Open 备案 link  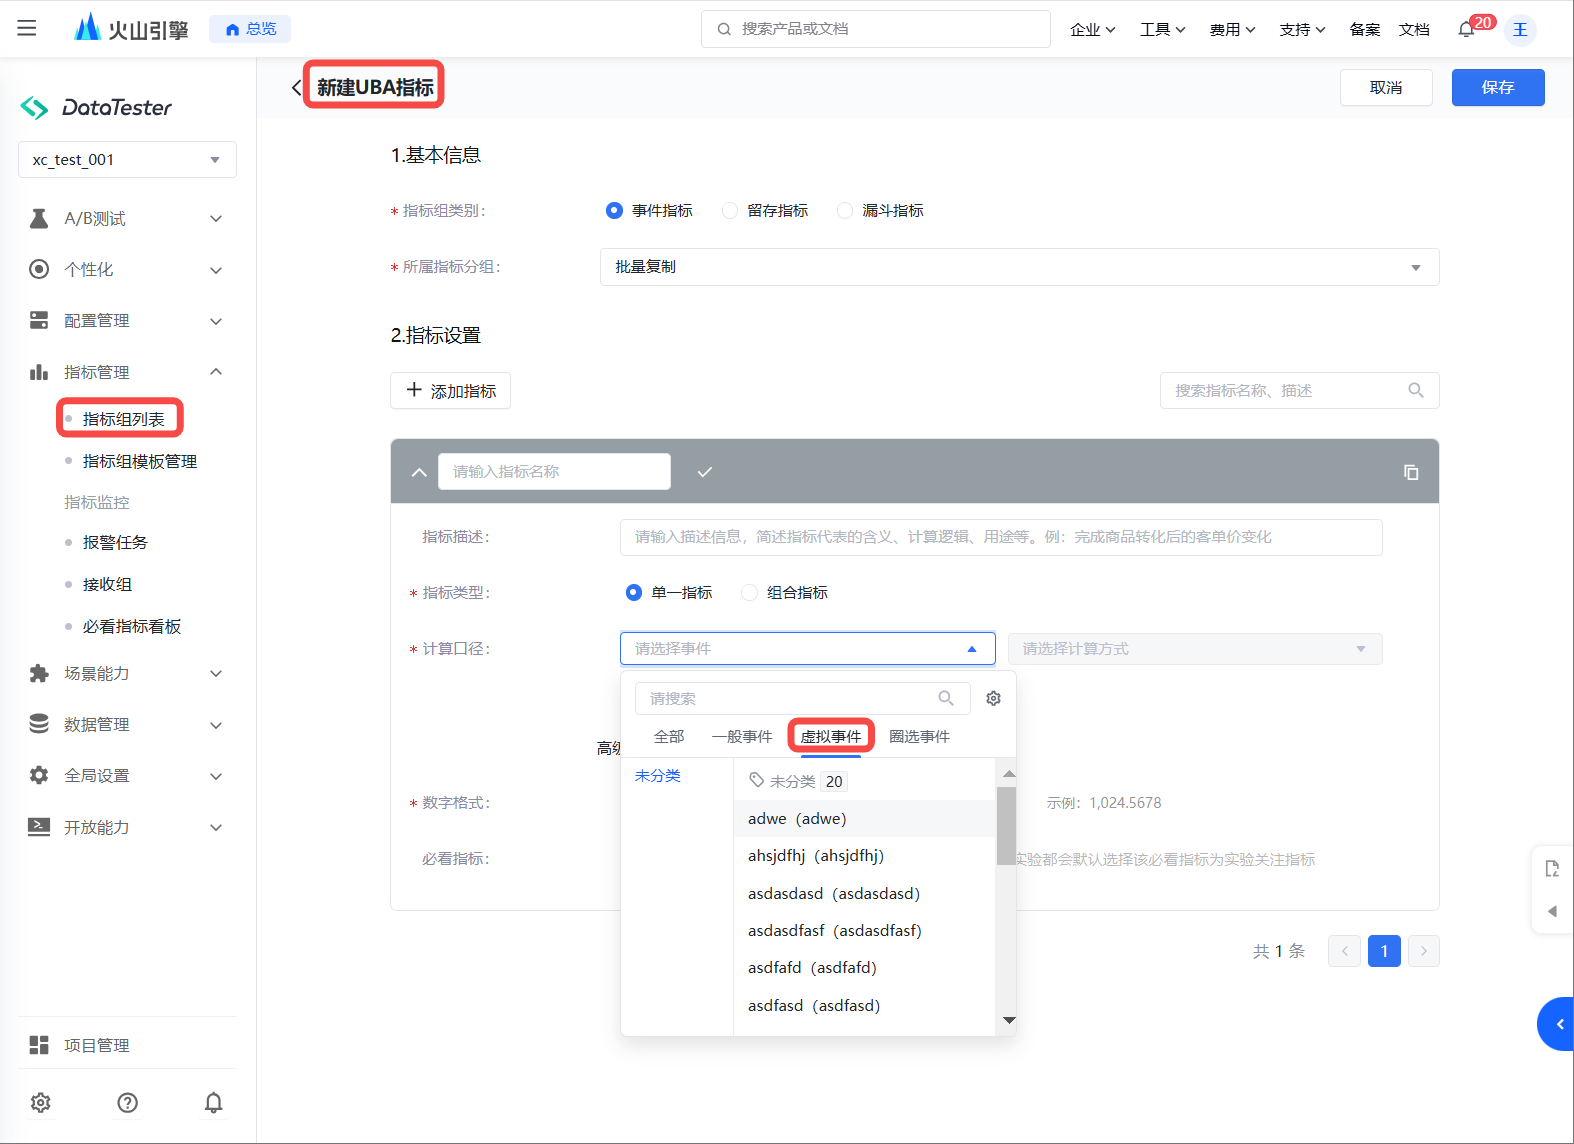(x=1364, y=29)
